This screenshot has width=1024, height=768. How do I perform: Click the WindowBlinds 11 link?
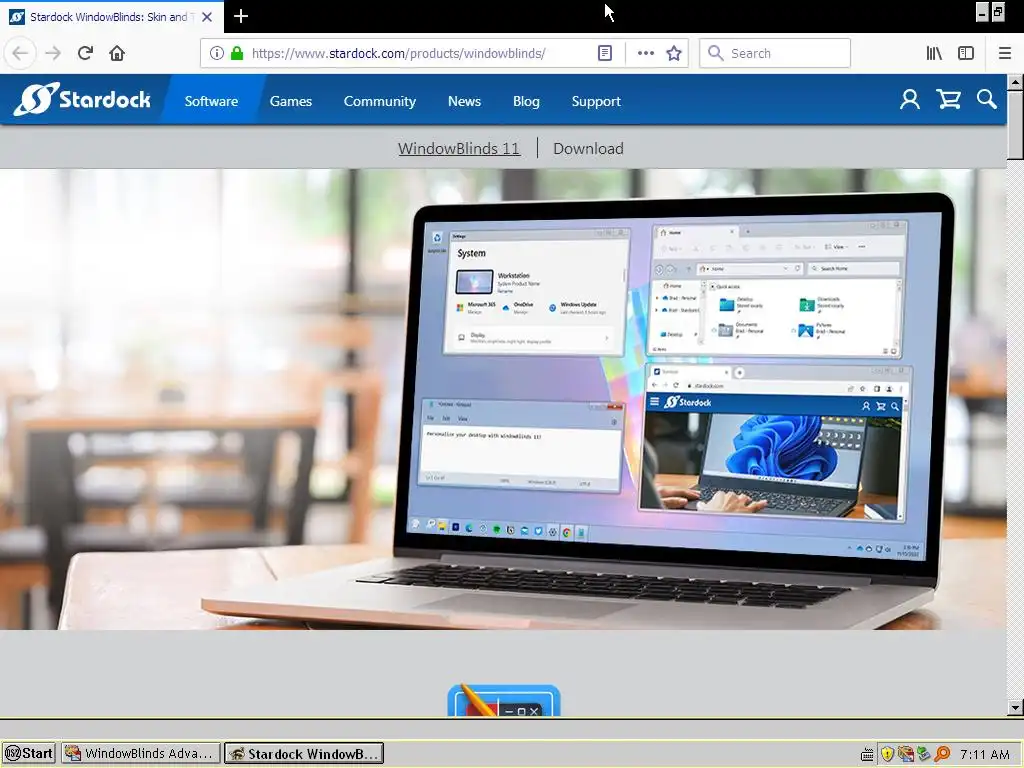[459, 148]
